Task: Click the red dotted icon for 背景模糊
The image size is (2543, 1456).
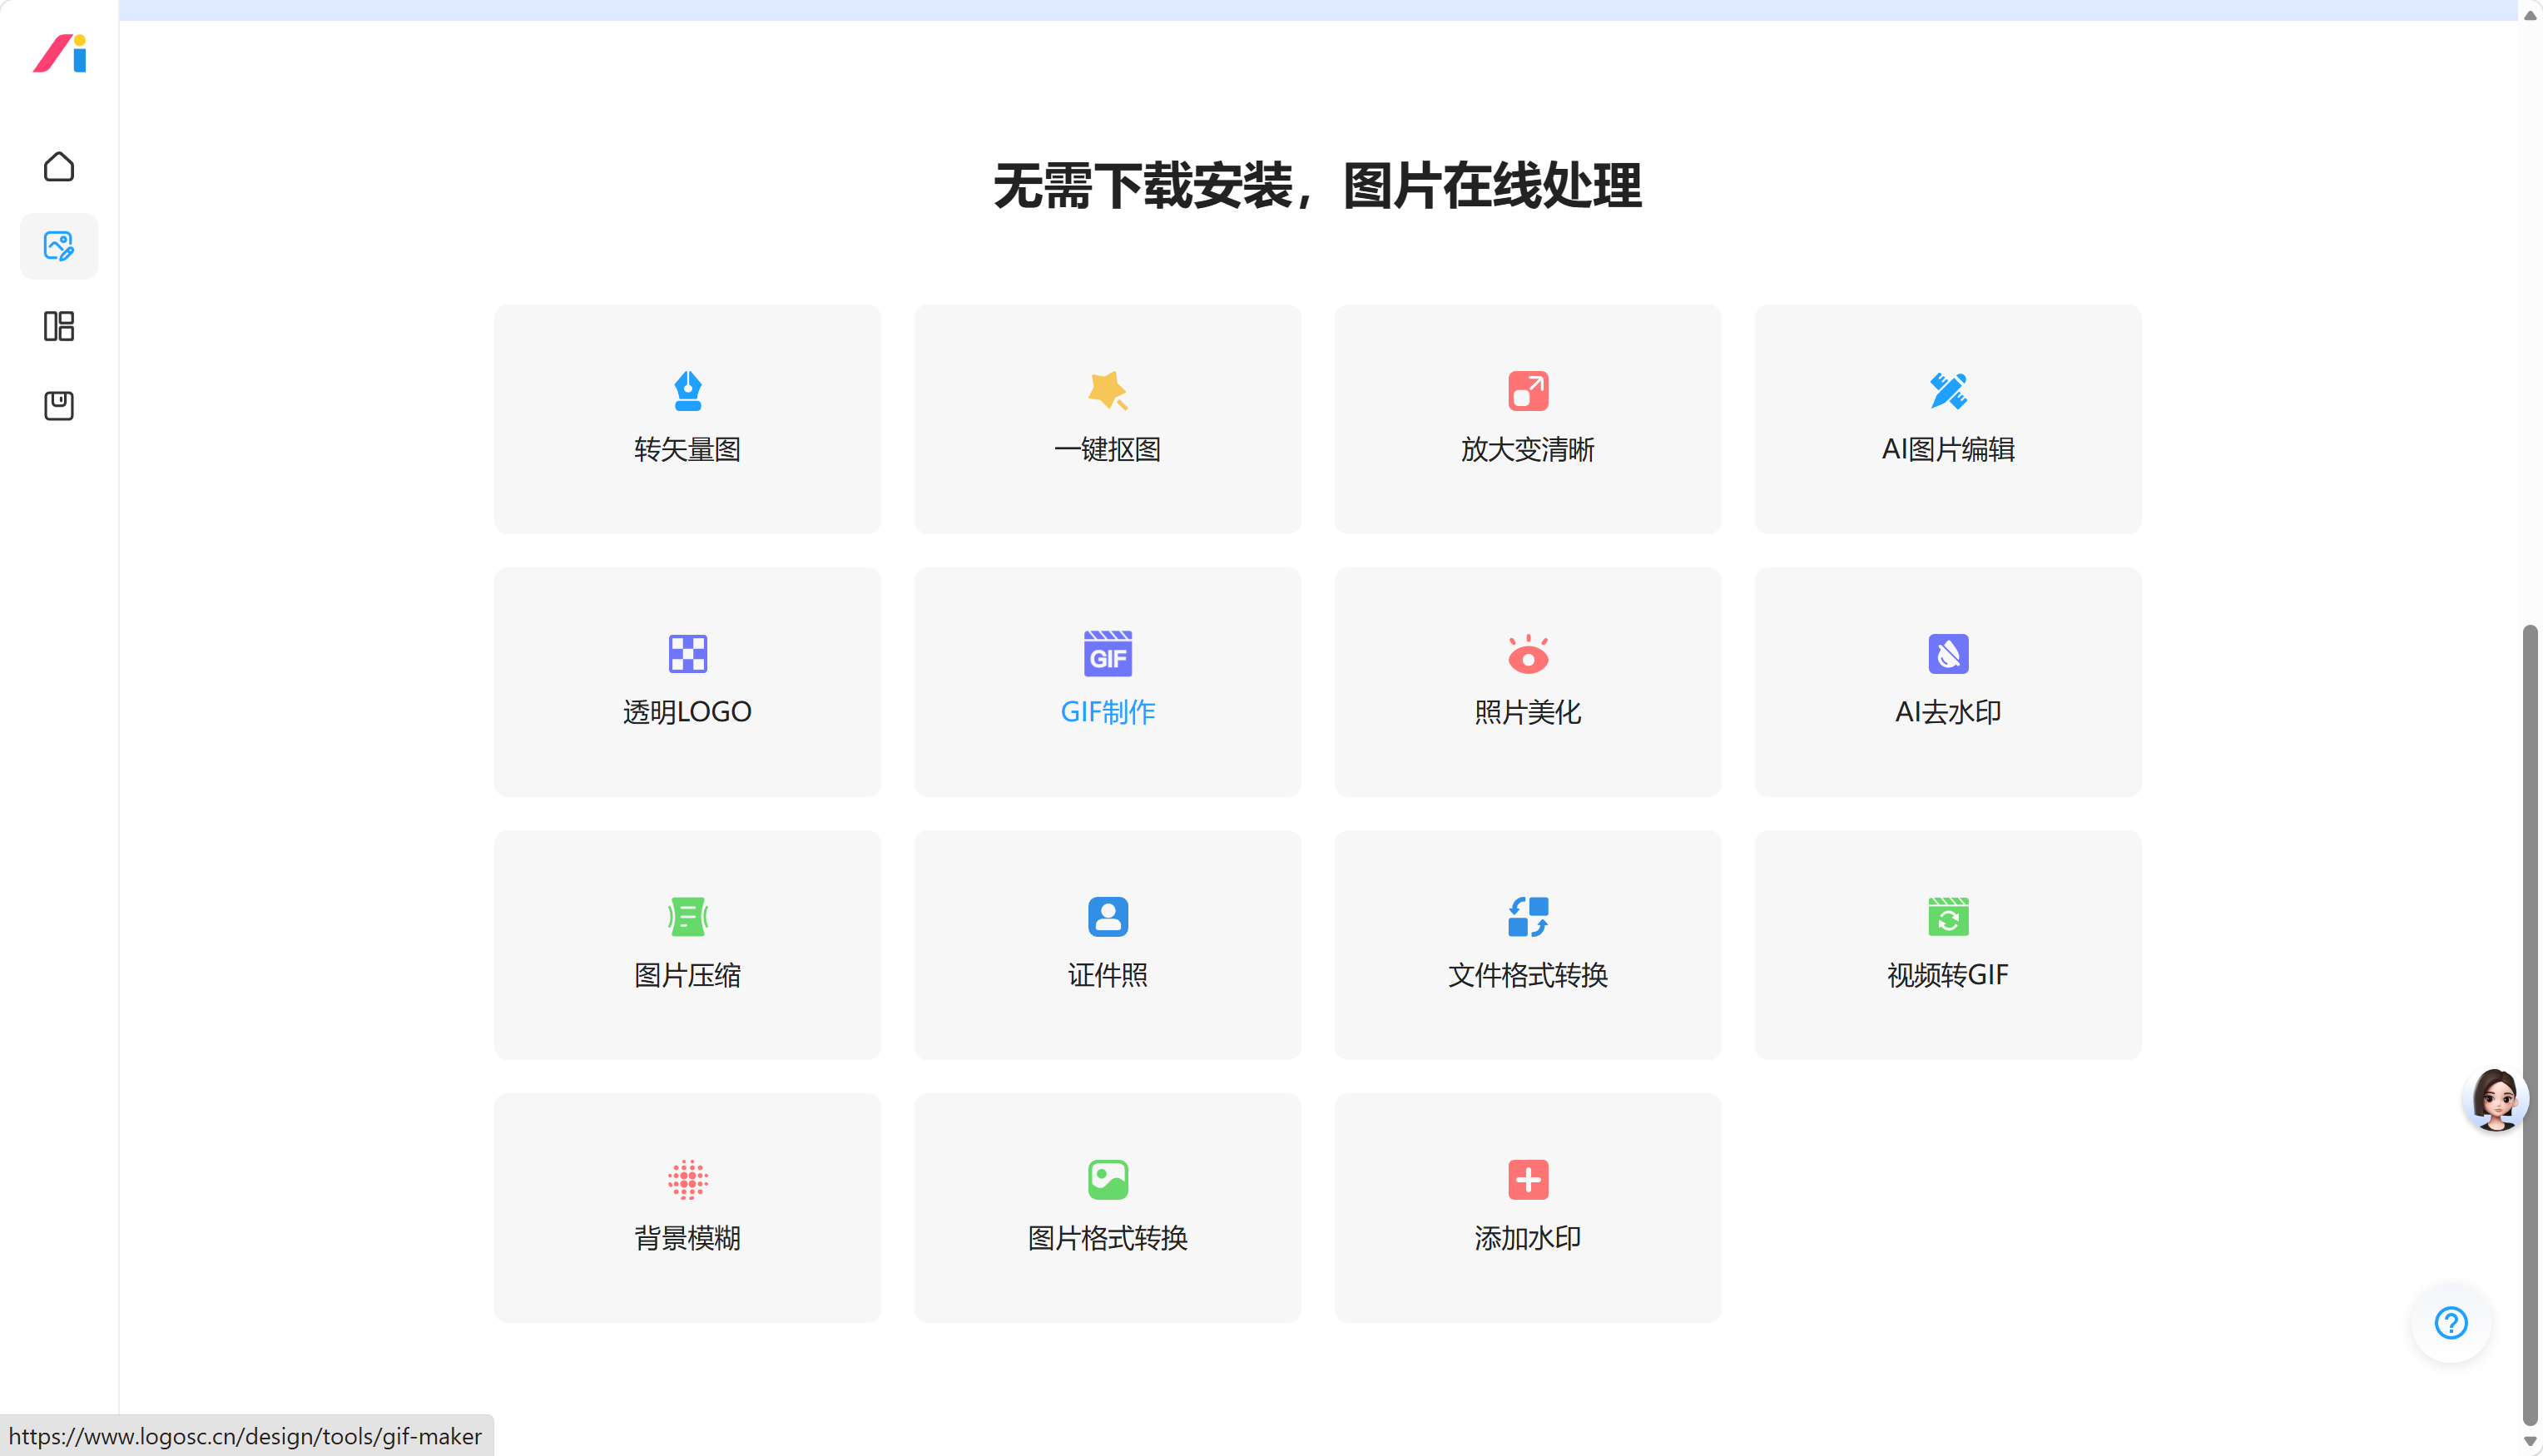Action: click(688, 1179)
